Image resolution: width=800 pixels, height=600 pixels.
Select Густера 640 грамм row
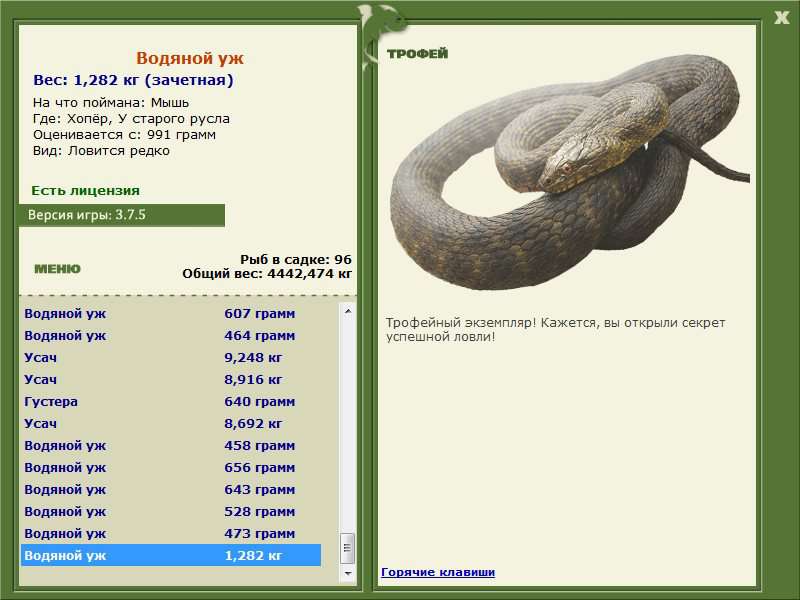coord(171,401)
